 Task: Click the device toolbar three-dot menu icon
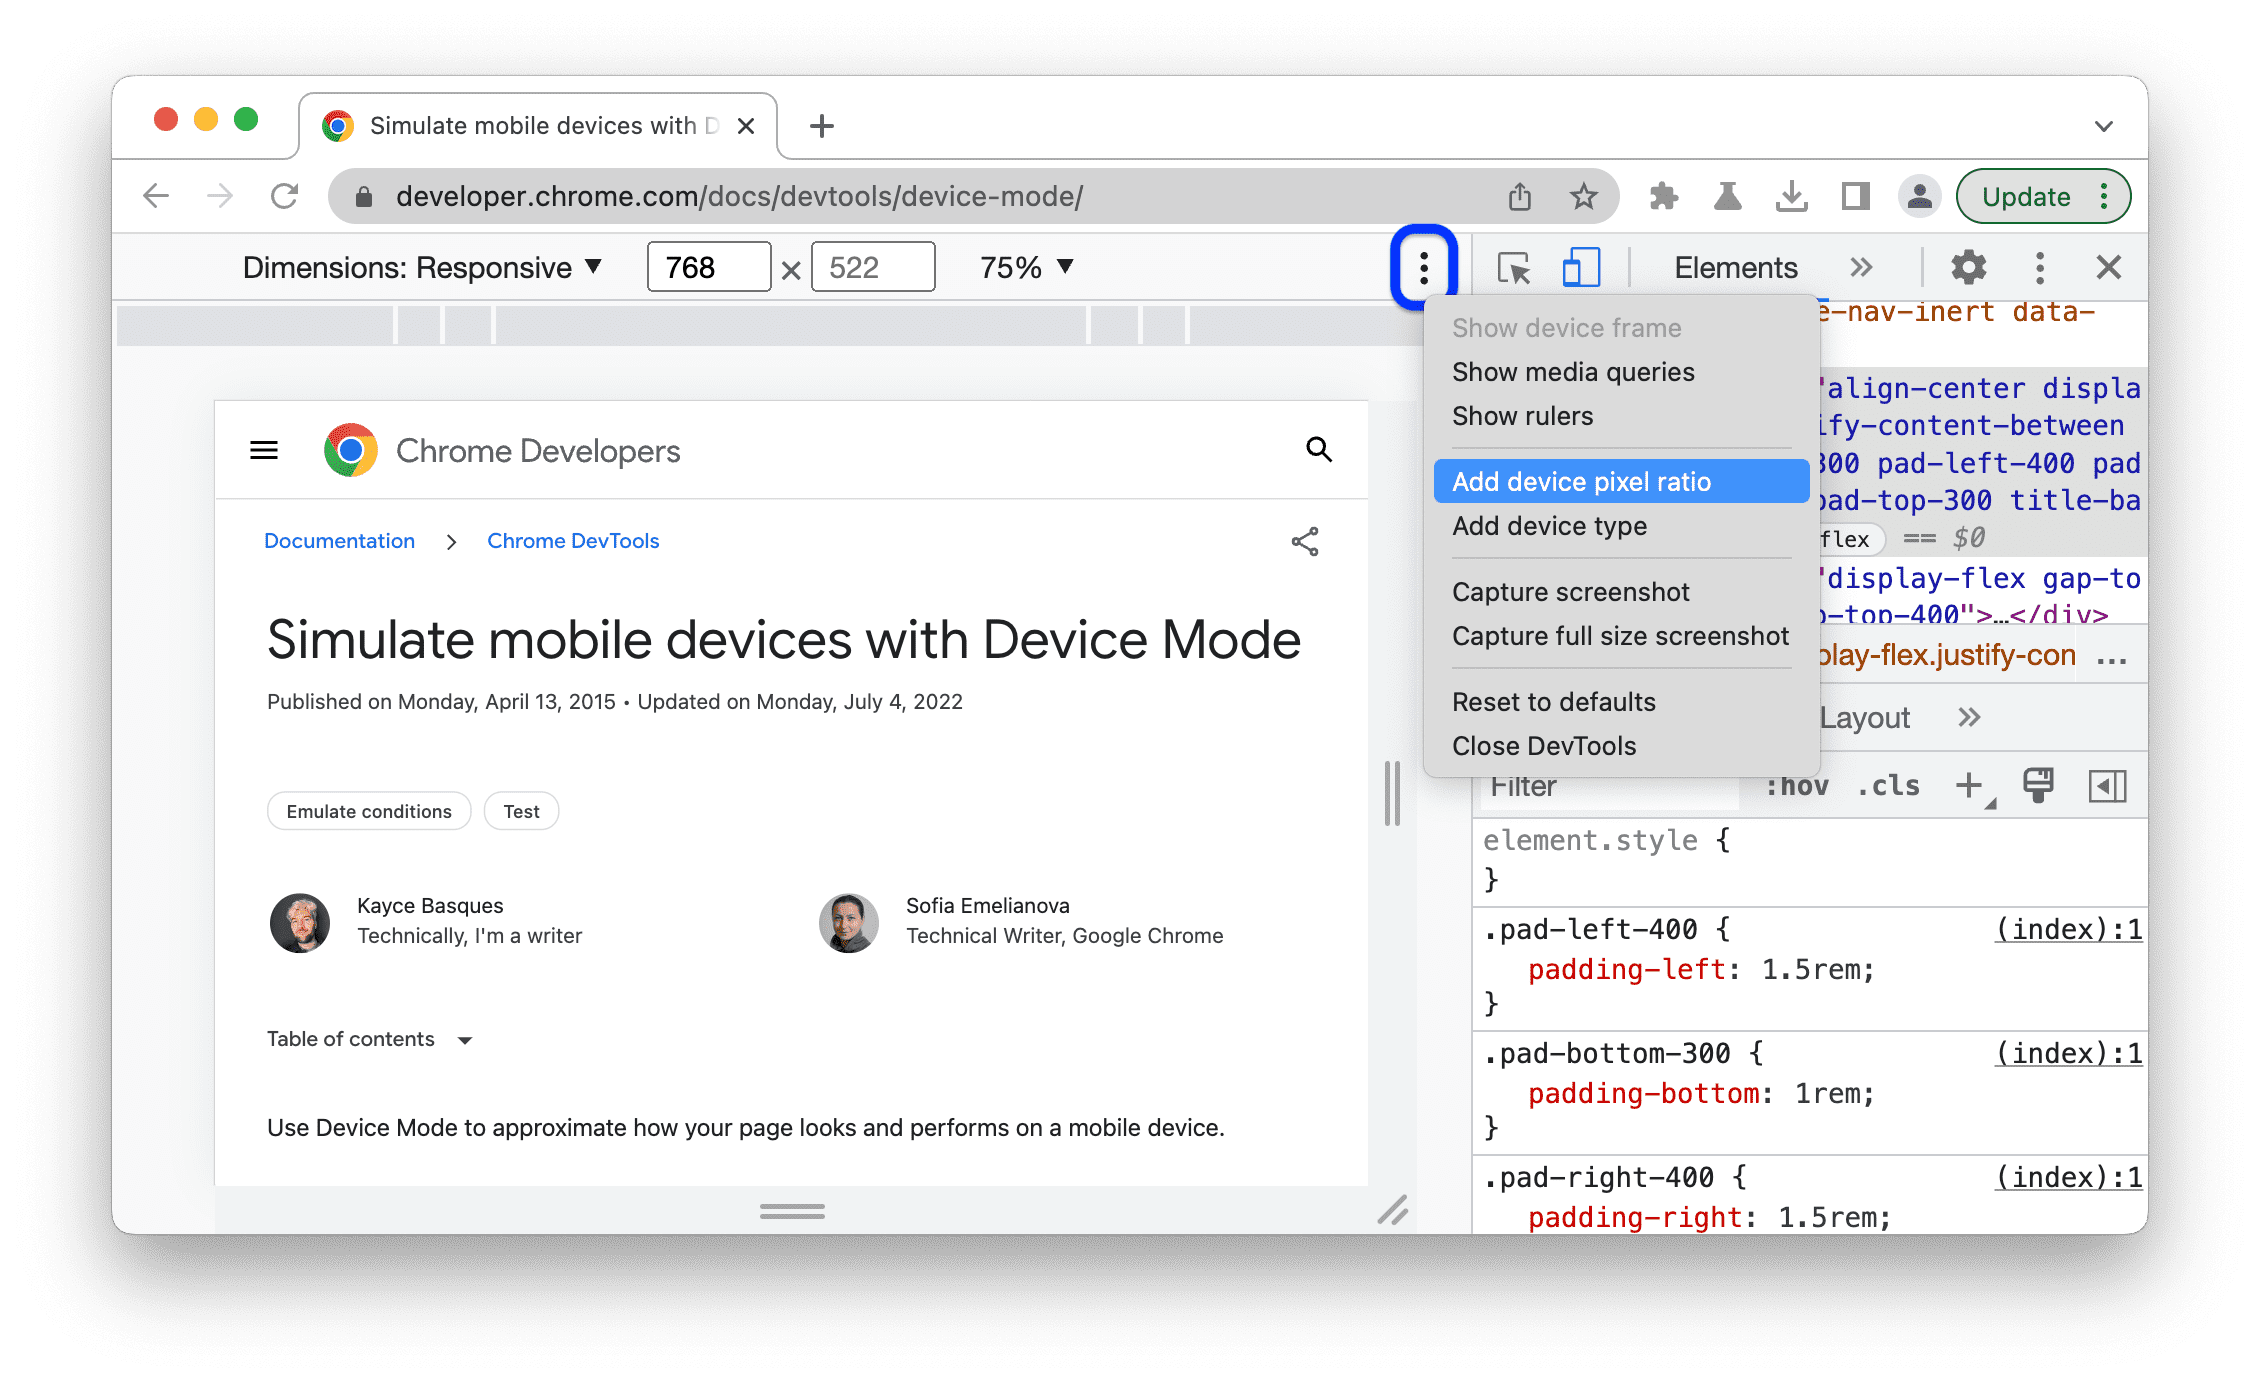pyautogui.click(x=1421, y=268)
